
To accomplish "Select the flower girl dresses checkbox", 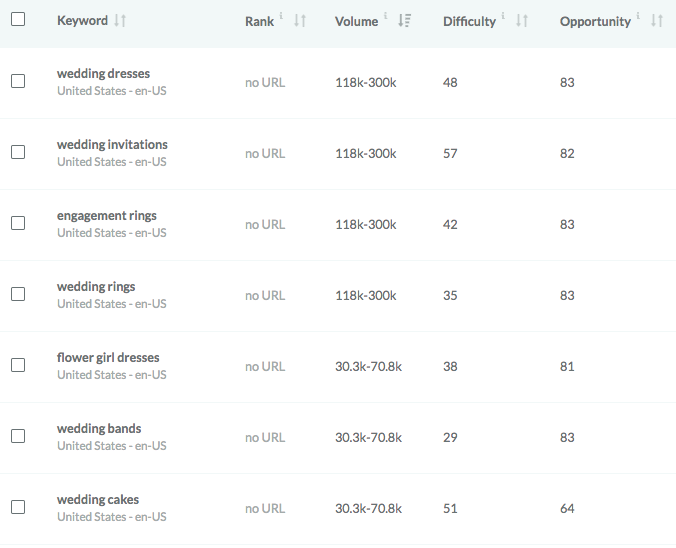I will point(18,366).
